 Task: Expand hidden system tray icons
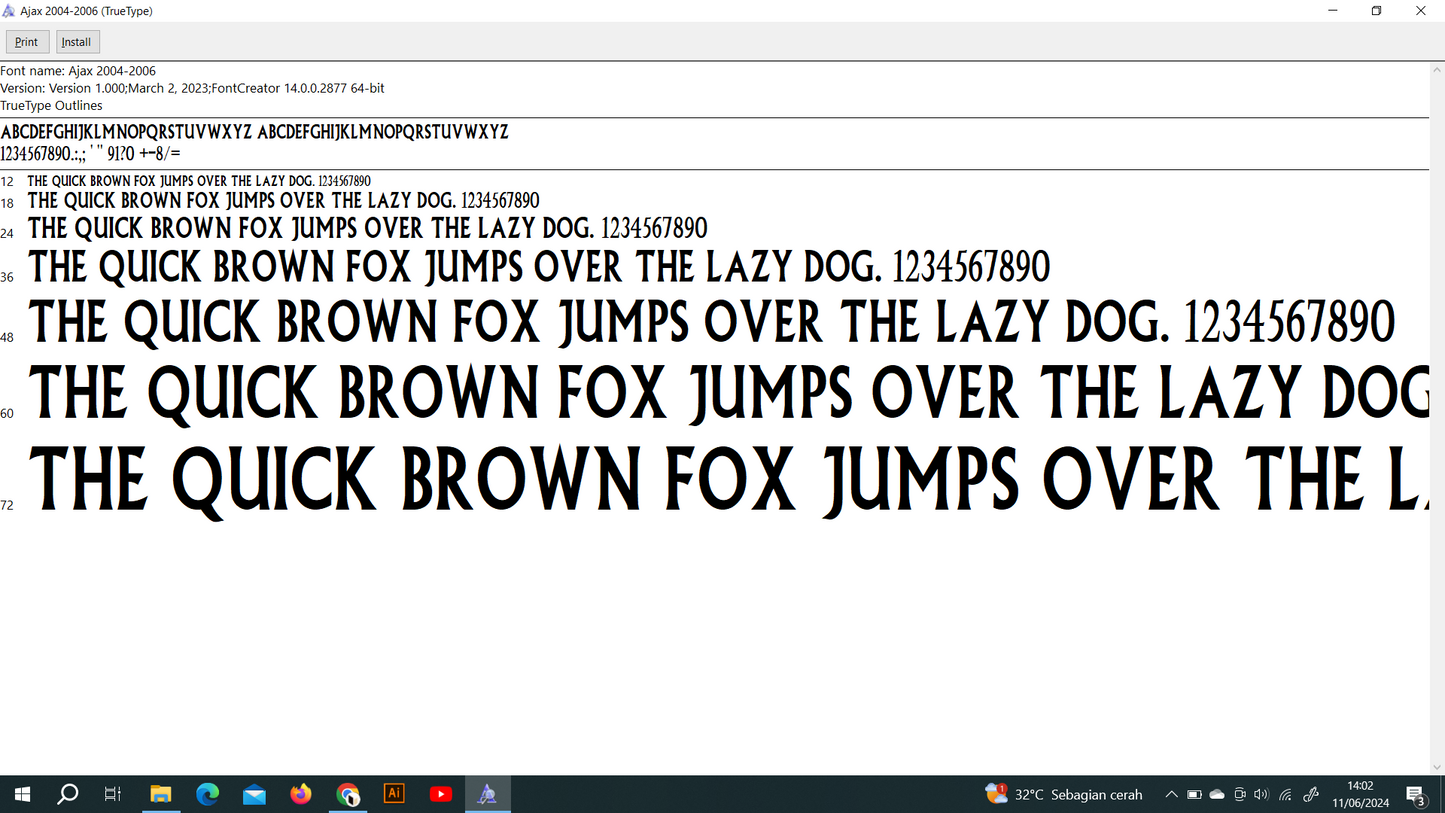1171,795
